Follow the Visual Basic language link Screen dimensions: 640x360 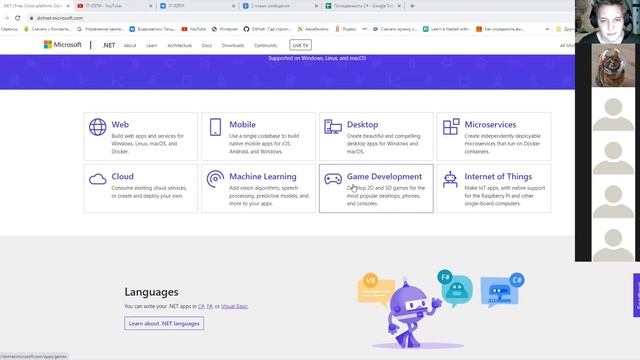coord(234,306)
